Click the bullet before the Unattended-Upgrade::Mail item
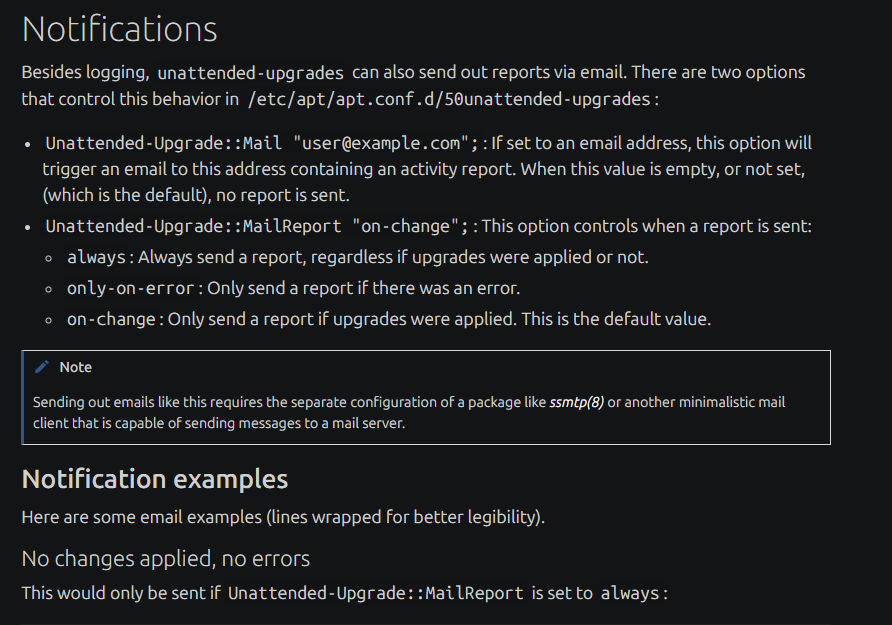The image size is (892, 625). (x=32, y=144)
